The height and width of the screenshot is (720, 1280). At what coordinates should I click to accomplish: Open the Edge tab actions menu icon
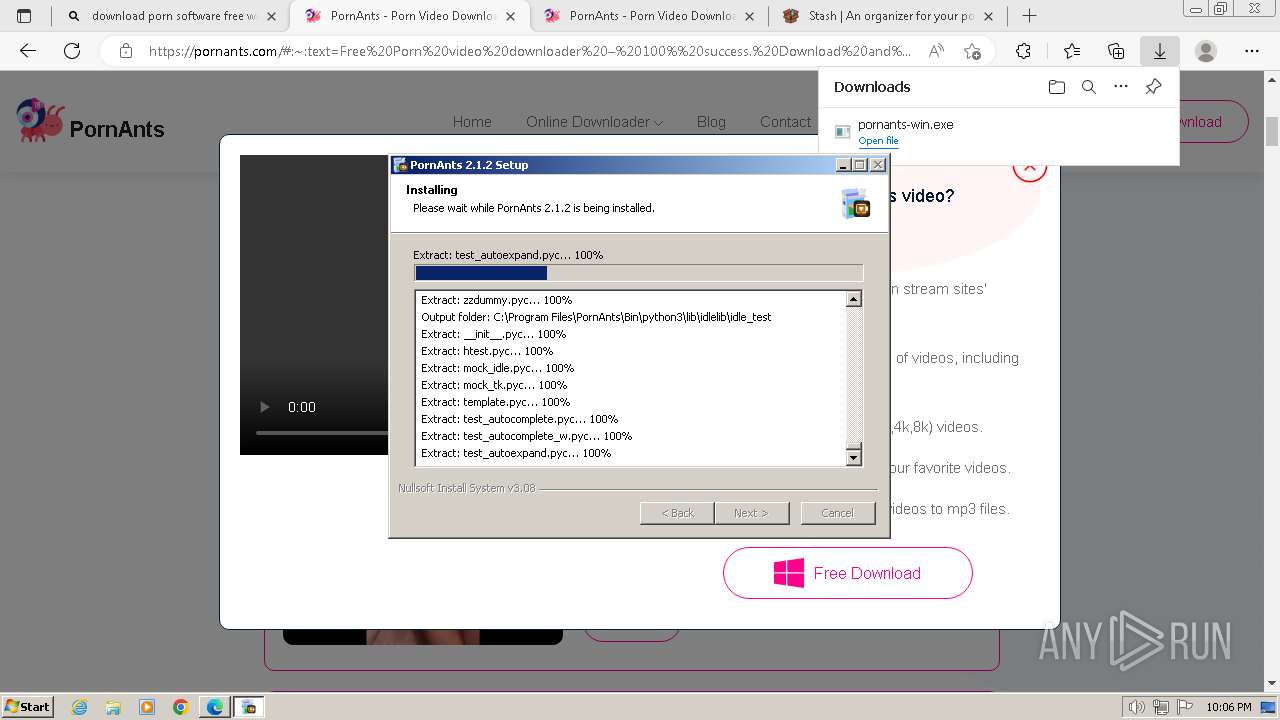pyautogui.click(x=24, y=16)
